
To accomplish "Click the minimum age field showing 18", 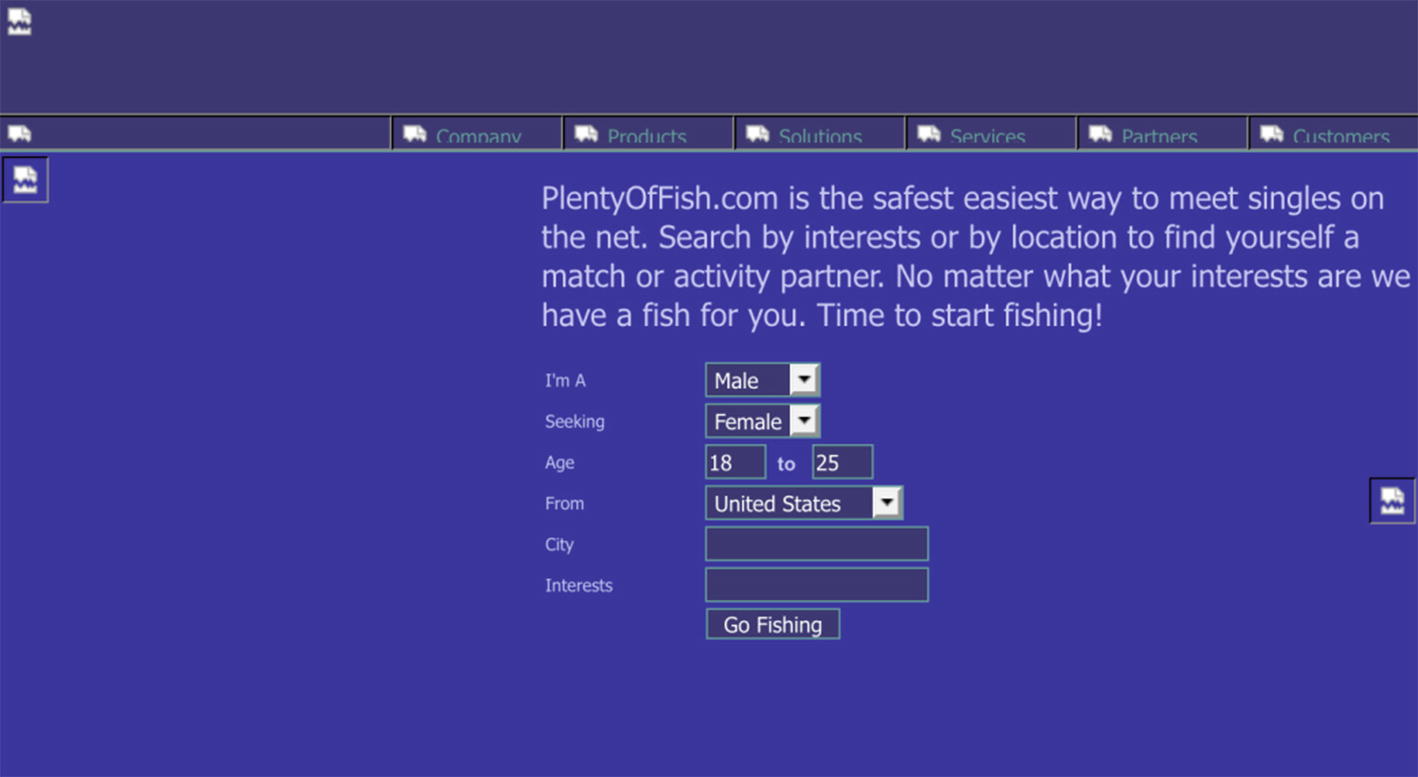I will pos(736,462).
